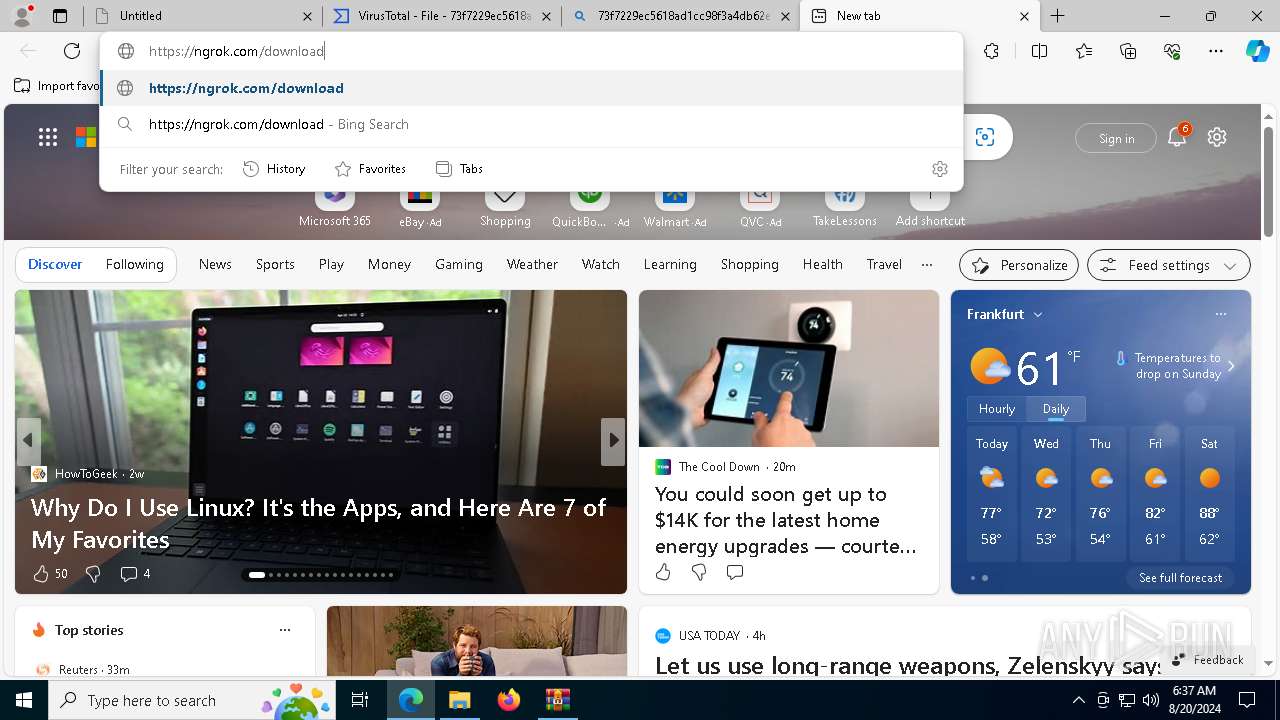Switch to the VirusTotal File tab
Image resolution: width=1280 pixels, height=720 pixels.
coord(440,16)
